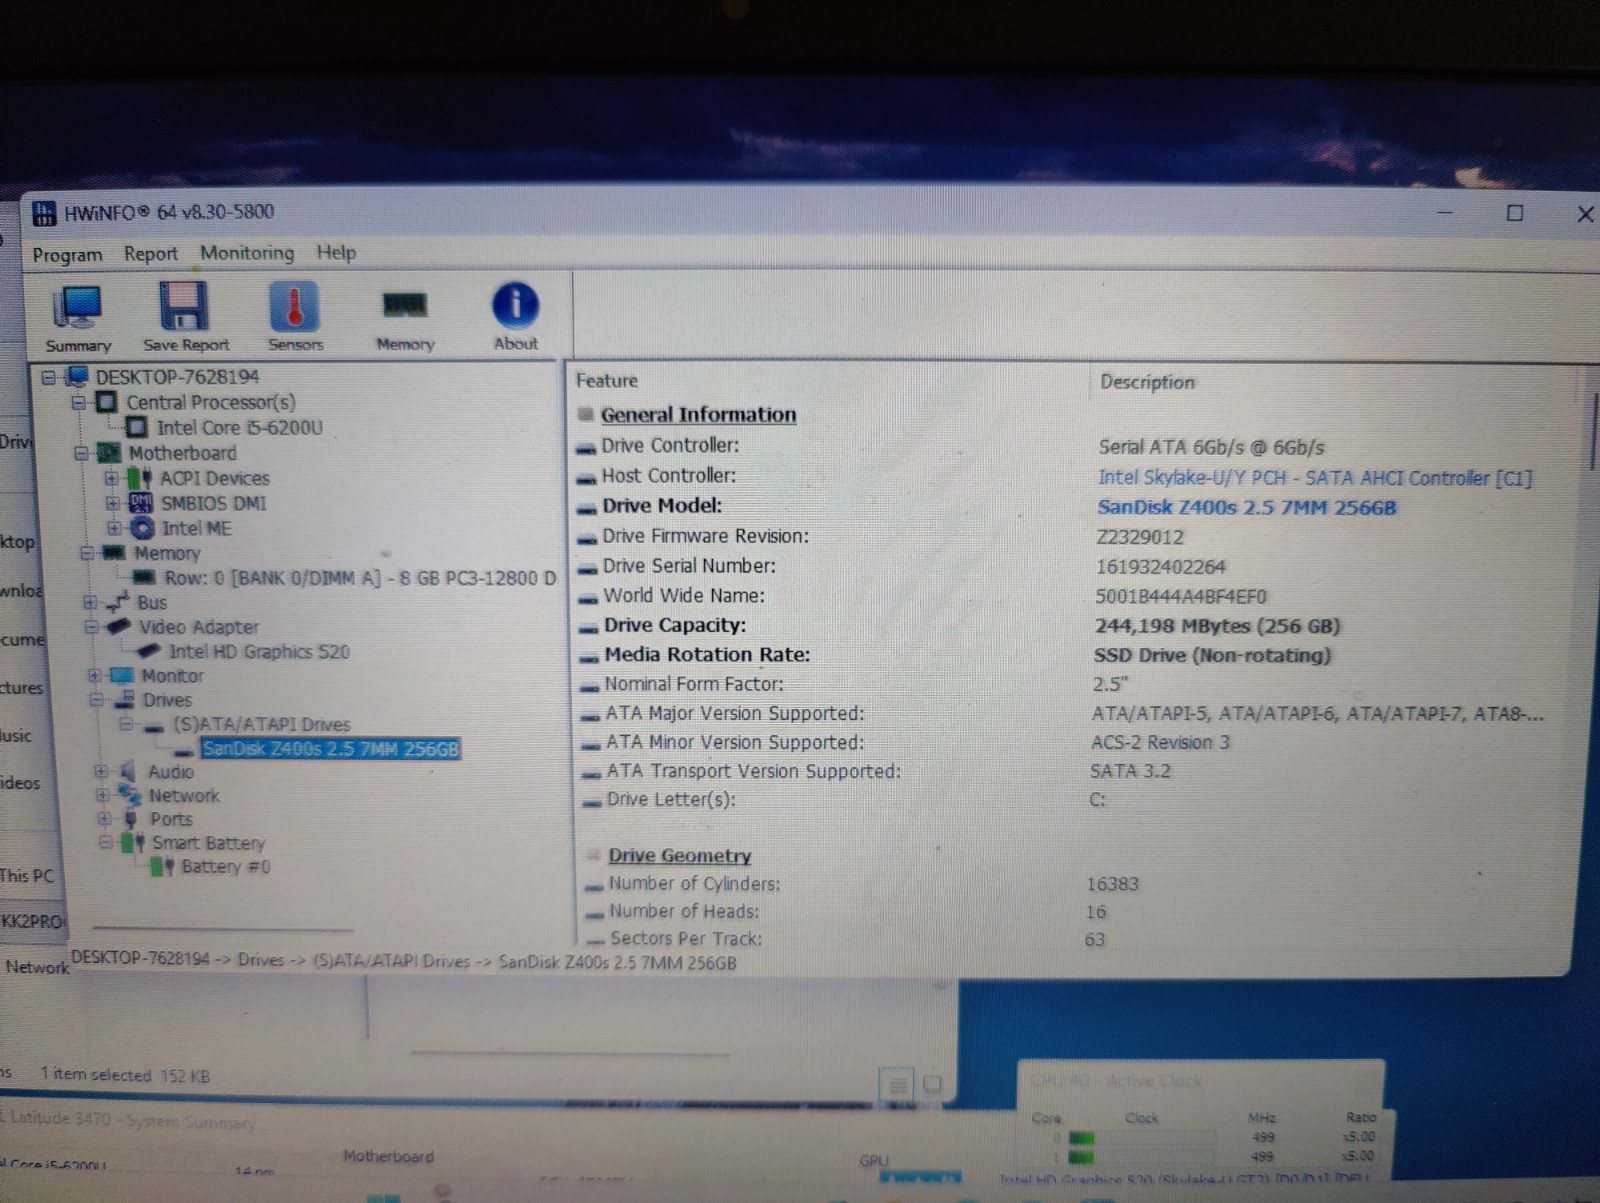Click the General Information section heading
Viewport: 1600px width, 1203px height.
(698, 415)
